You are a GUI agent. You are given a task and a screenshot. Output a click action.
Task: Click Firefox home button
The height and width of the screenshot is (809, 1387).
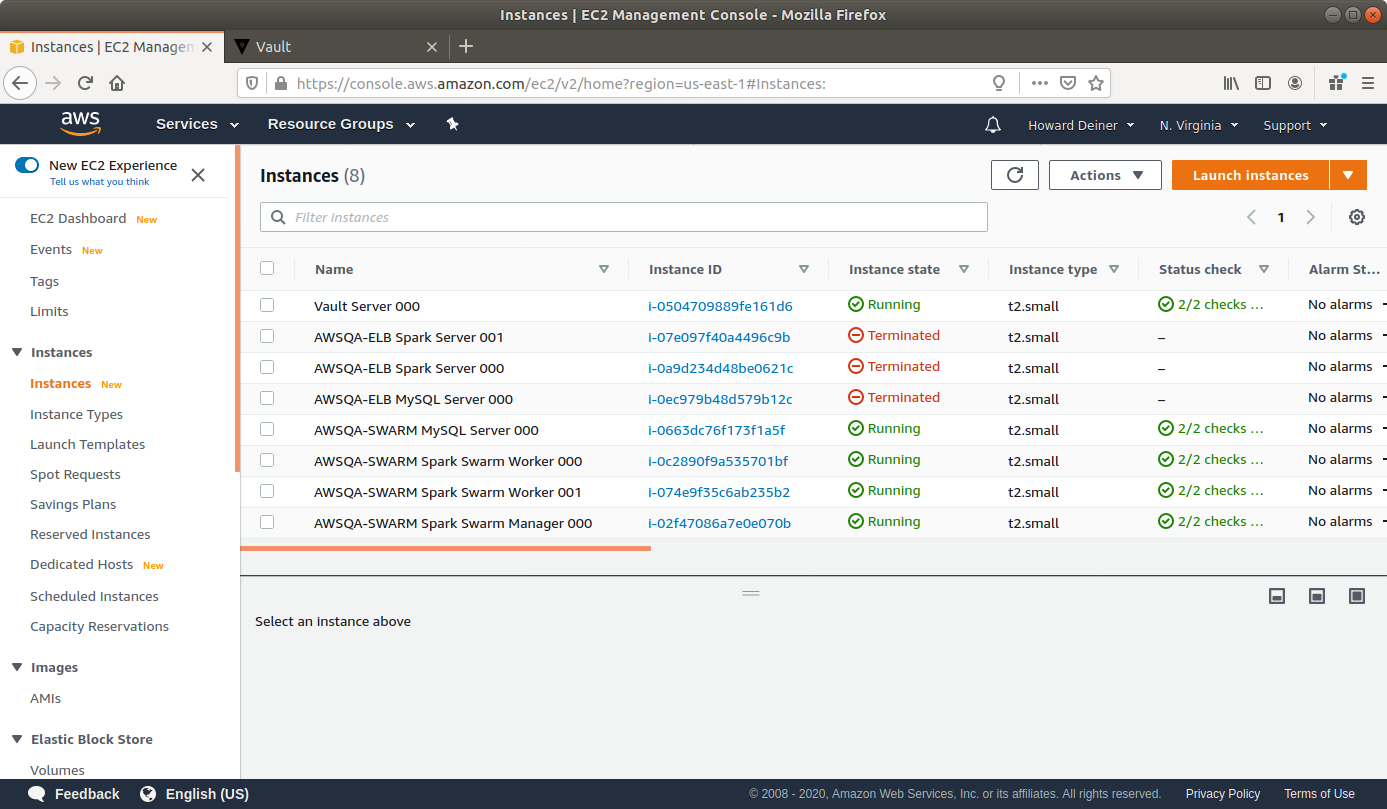(x=117, y=83)
